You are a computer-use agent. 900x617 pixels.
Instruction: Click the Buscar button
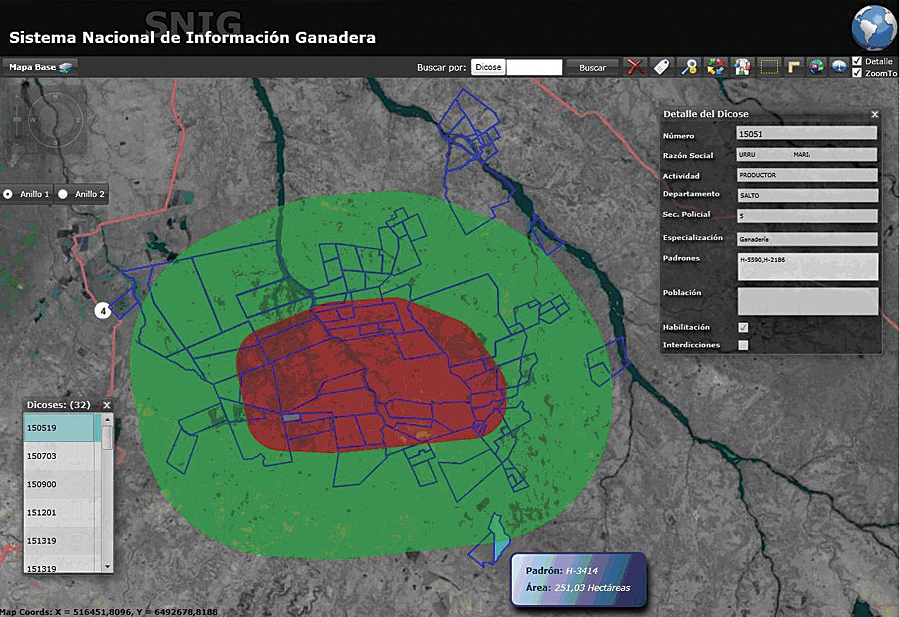[x=592, y=67]
